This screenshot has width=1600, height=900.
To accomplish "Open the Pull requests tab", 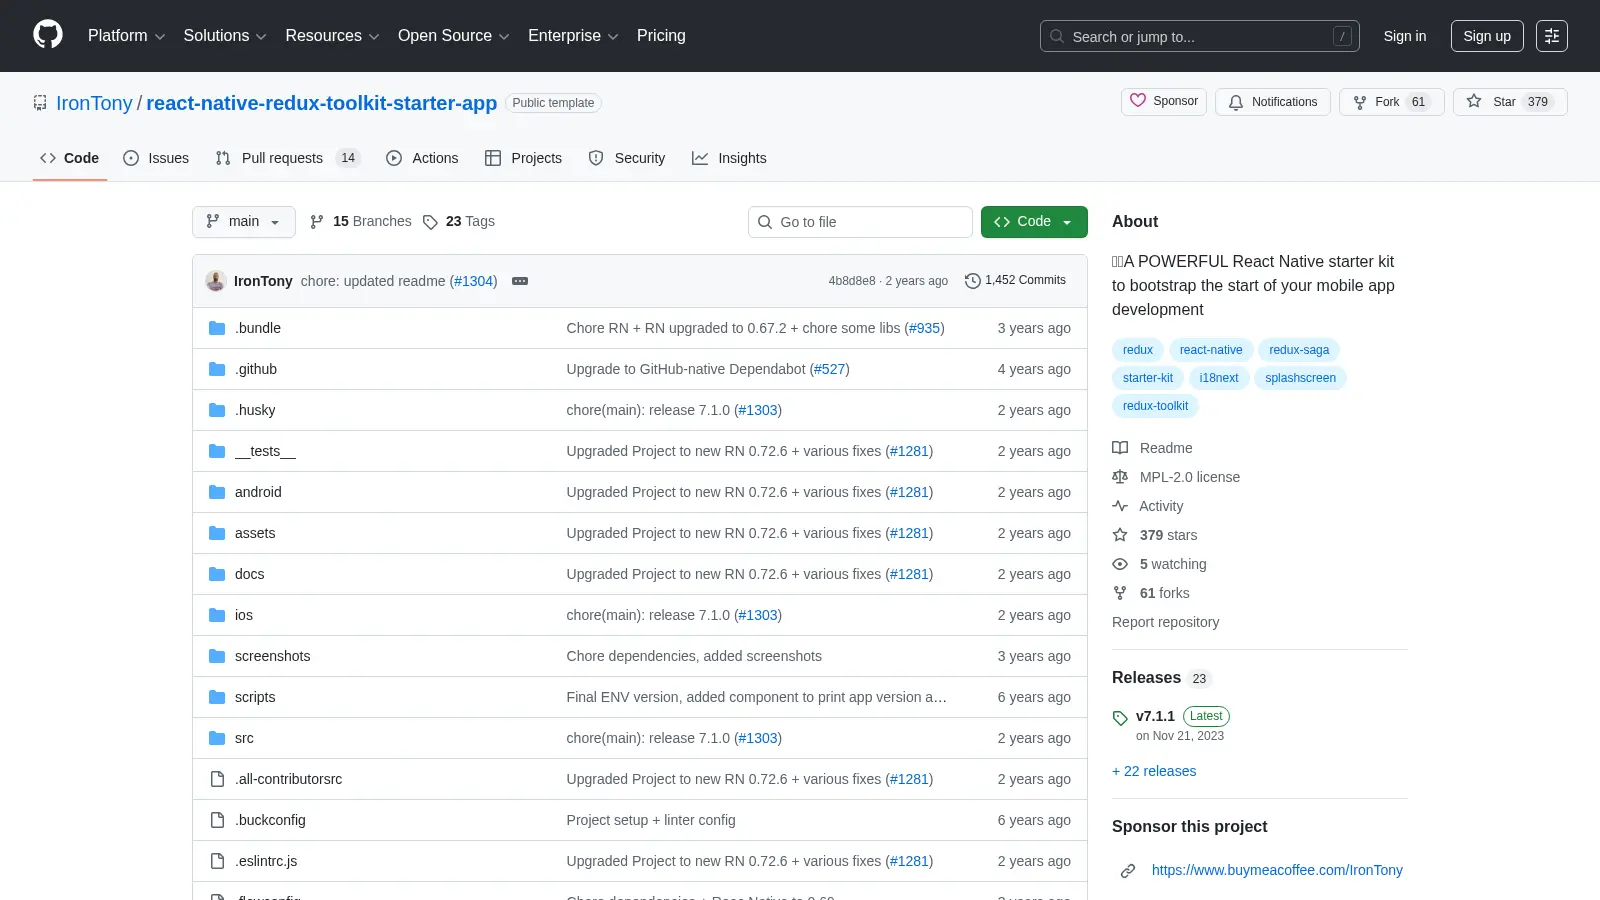I will [x=287, y=158].
